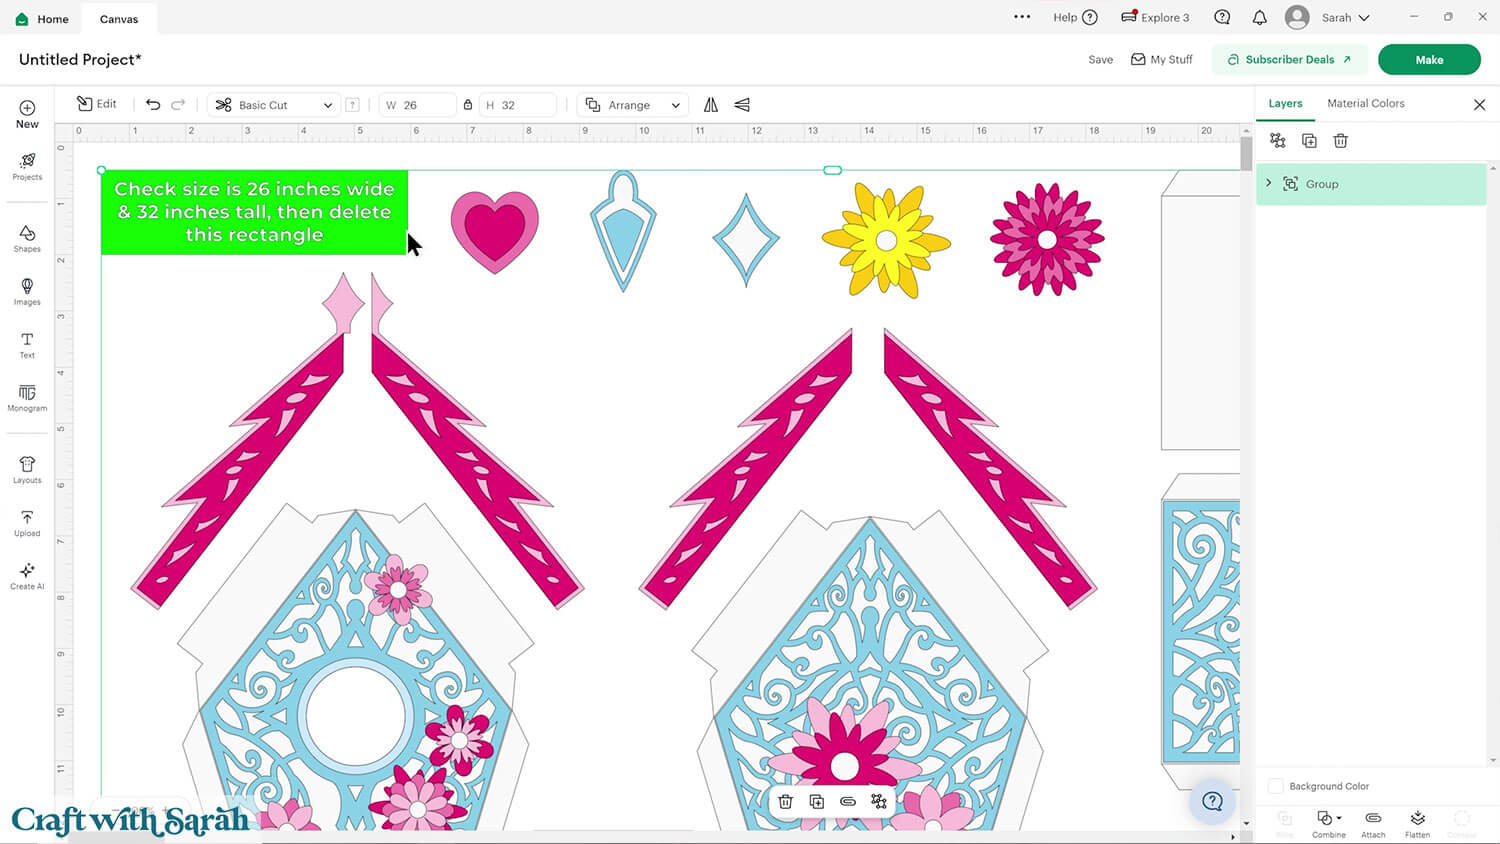Toggle the size lock between W and H
1500x844 pixels.
(467, 104)
